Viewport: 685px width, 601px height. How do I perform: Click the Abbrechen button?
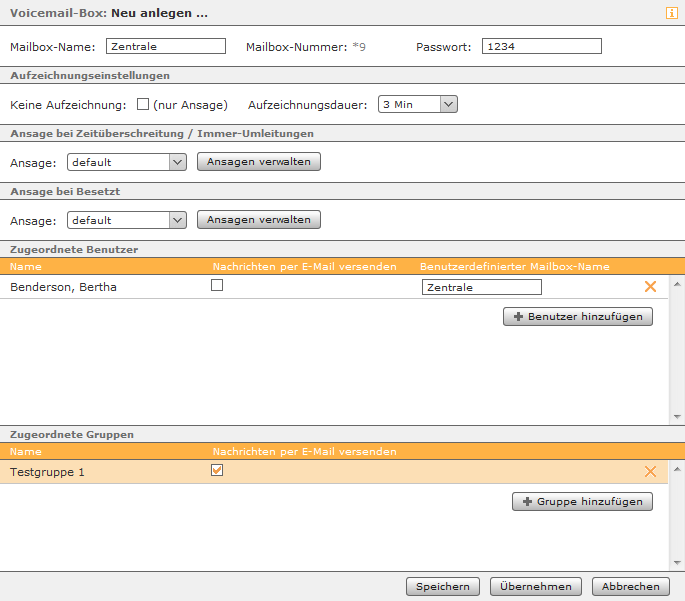point(631,587)
